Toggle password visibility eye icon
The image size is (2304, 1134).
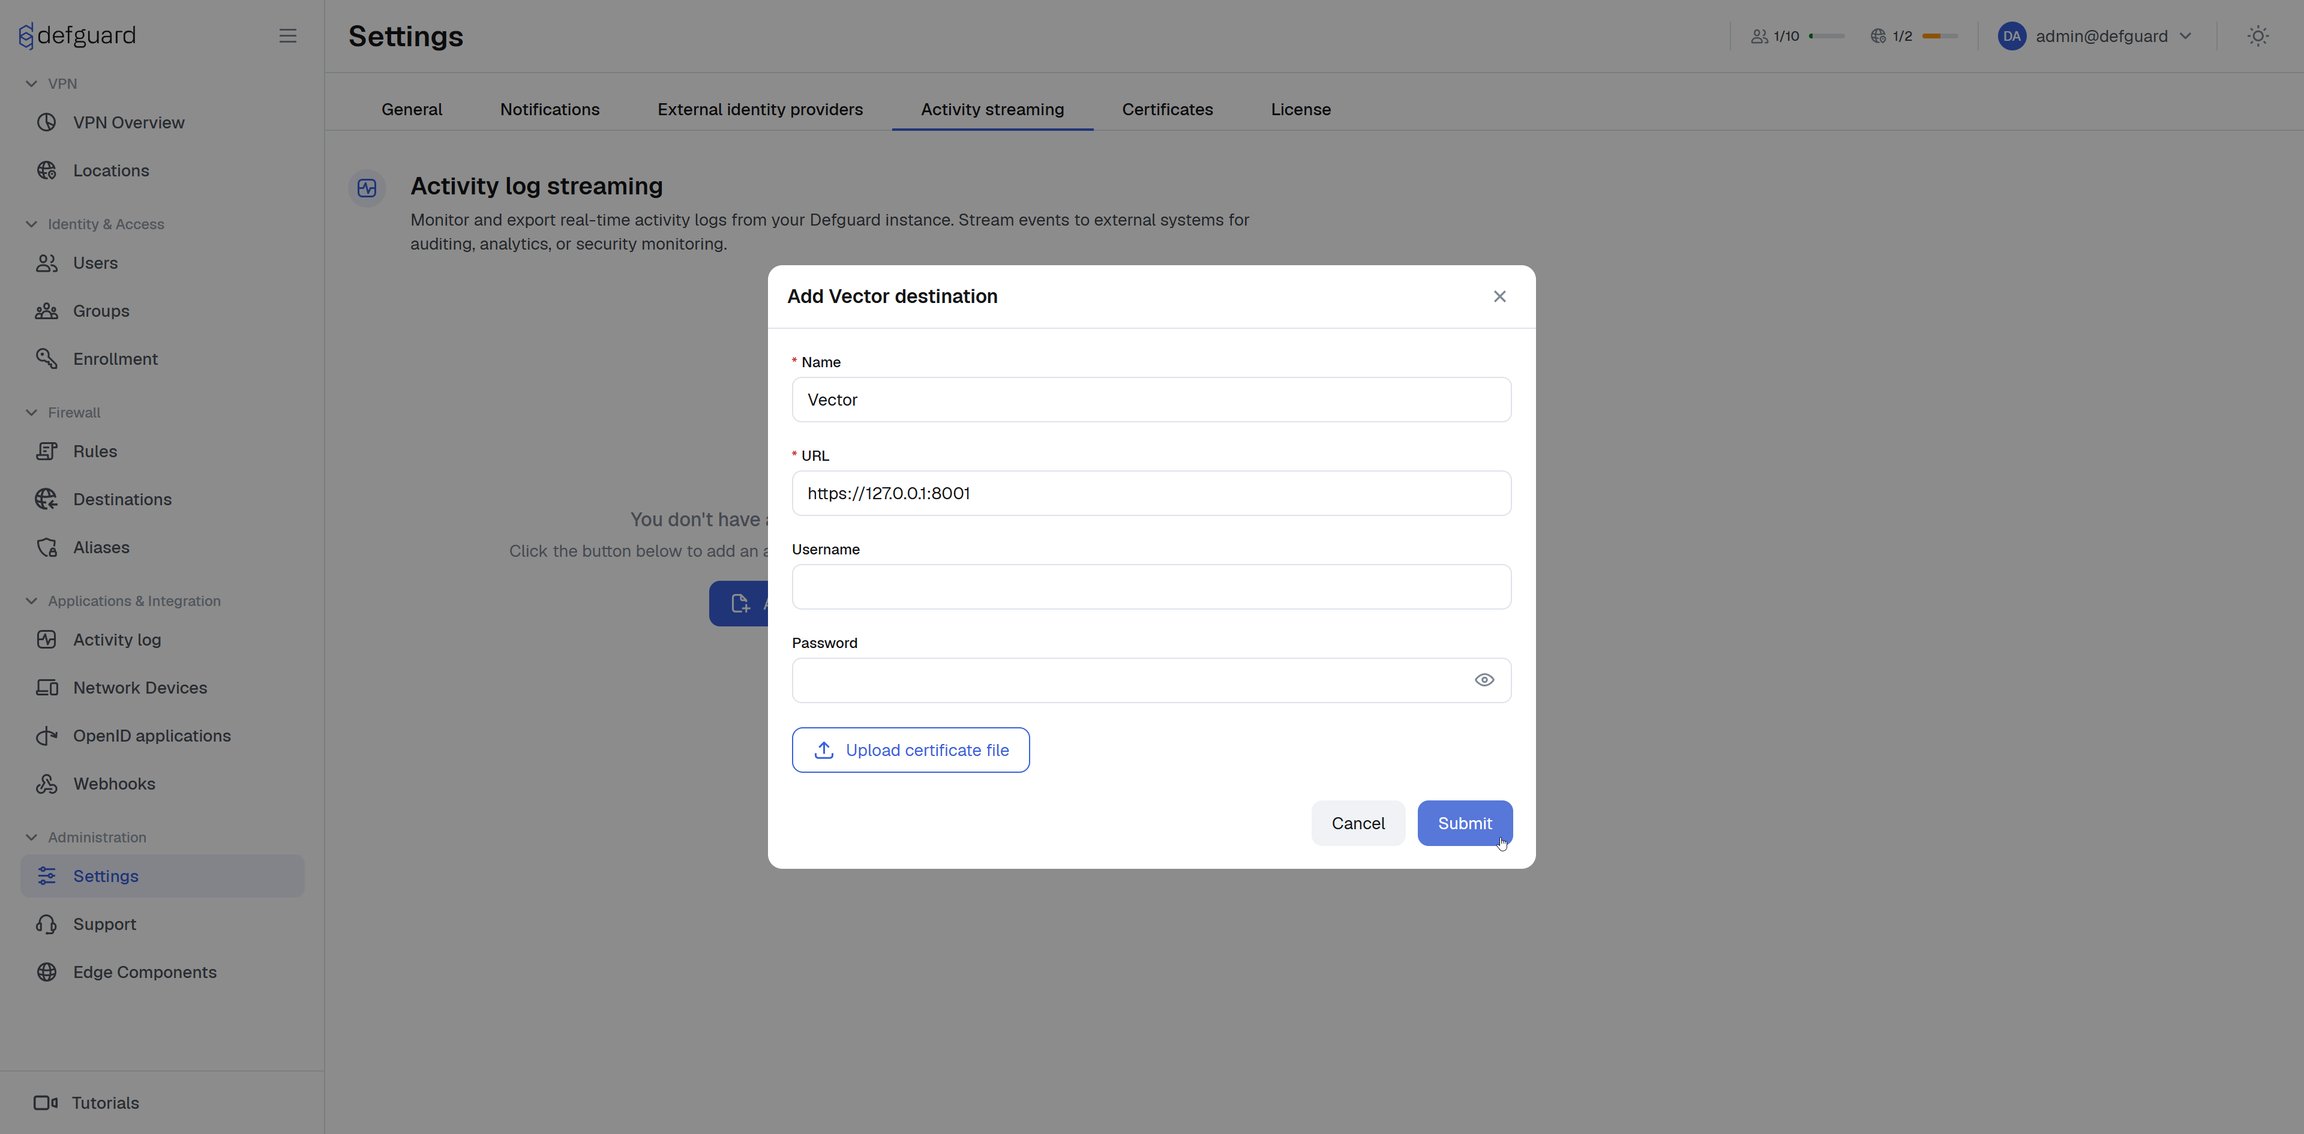1484,680
